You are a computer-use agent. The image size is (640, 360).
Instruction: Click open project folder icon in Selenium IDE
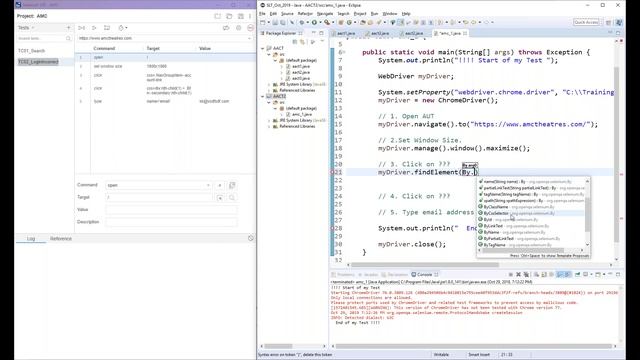click(229, 16)
